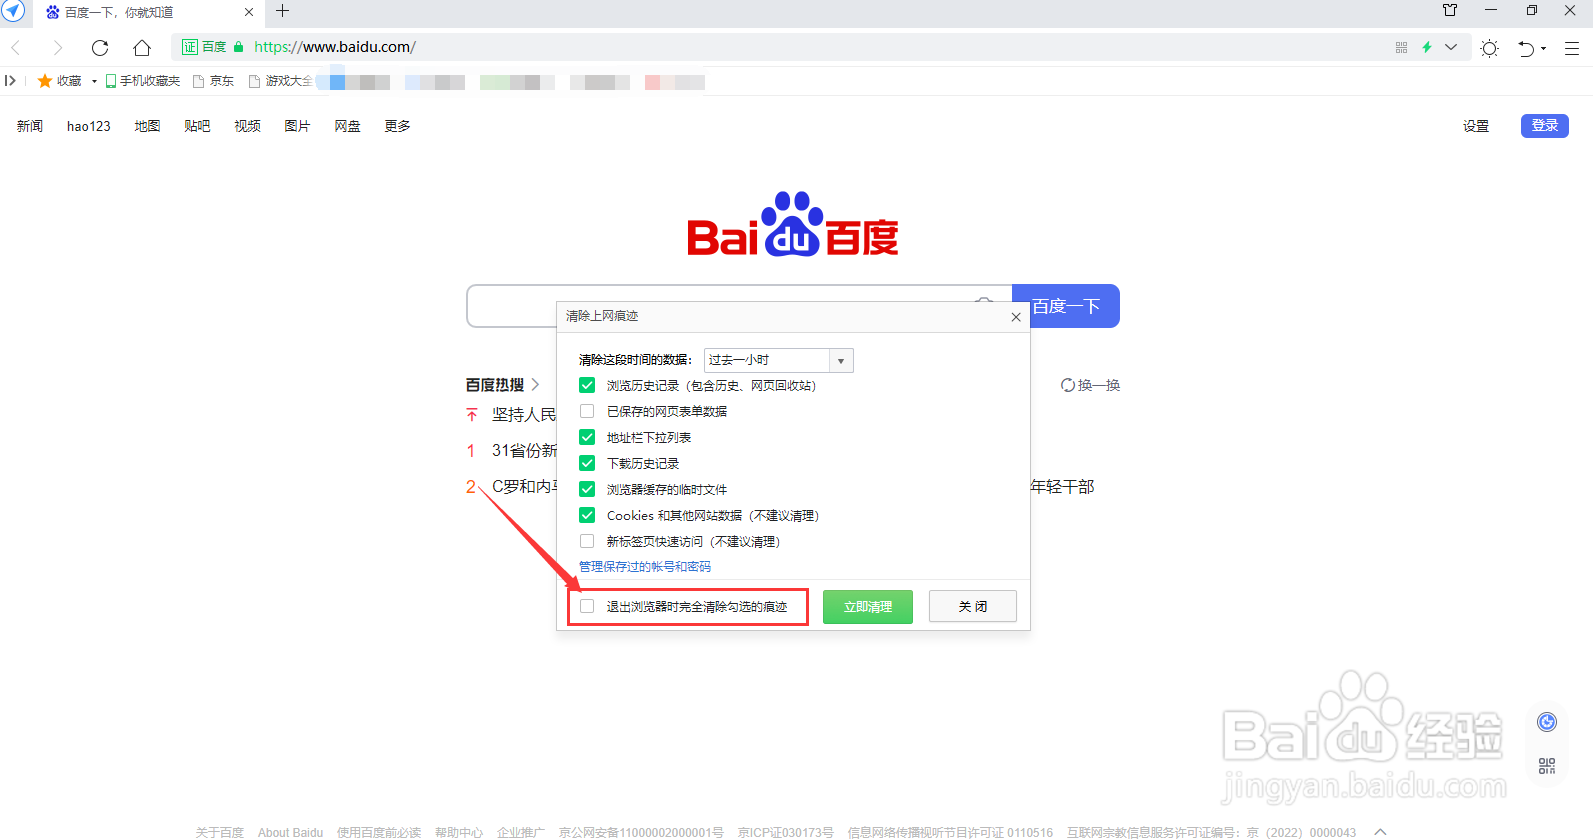
Task: Uncheck Cookies 和其他网站数据 checkbox
Action: pyautogui.click(x=587, y=515)
